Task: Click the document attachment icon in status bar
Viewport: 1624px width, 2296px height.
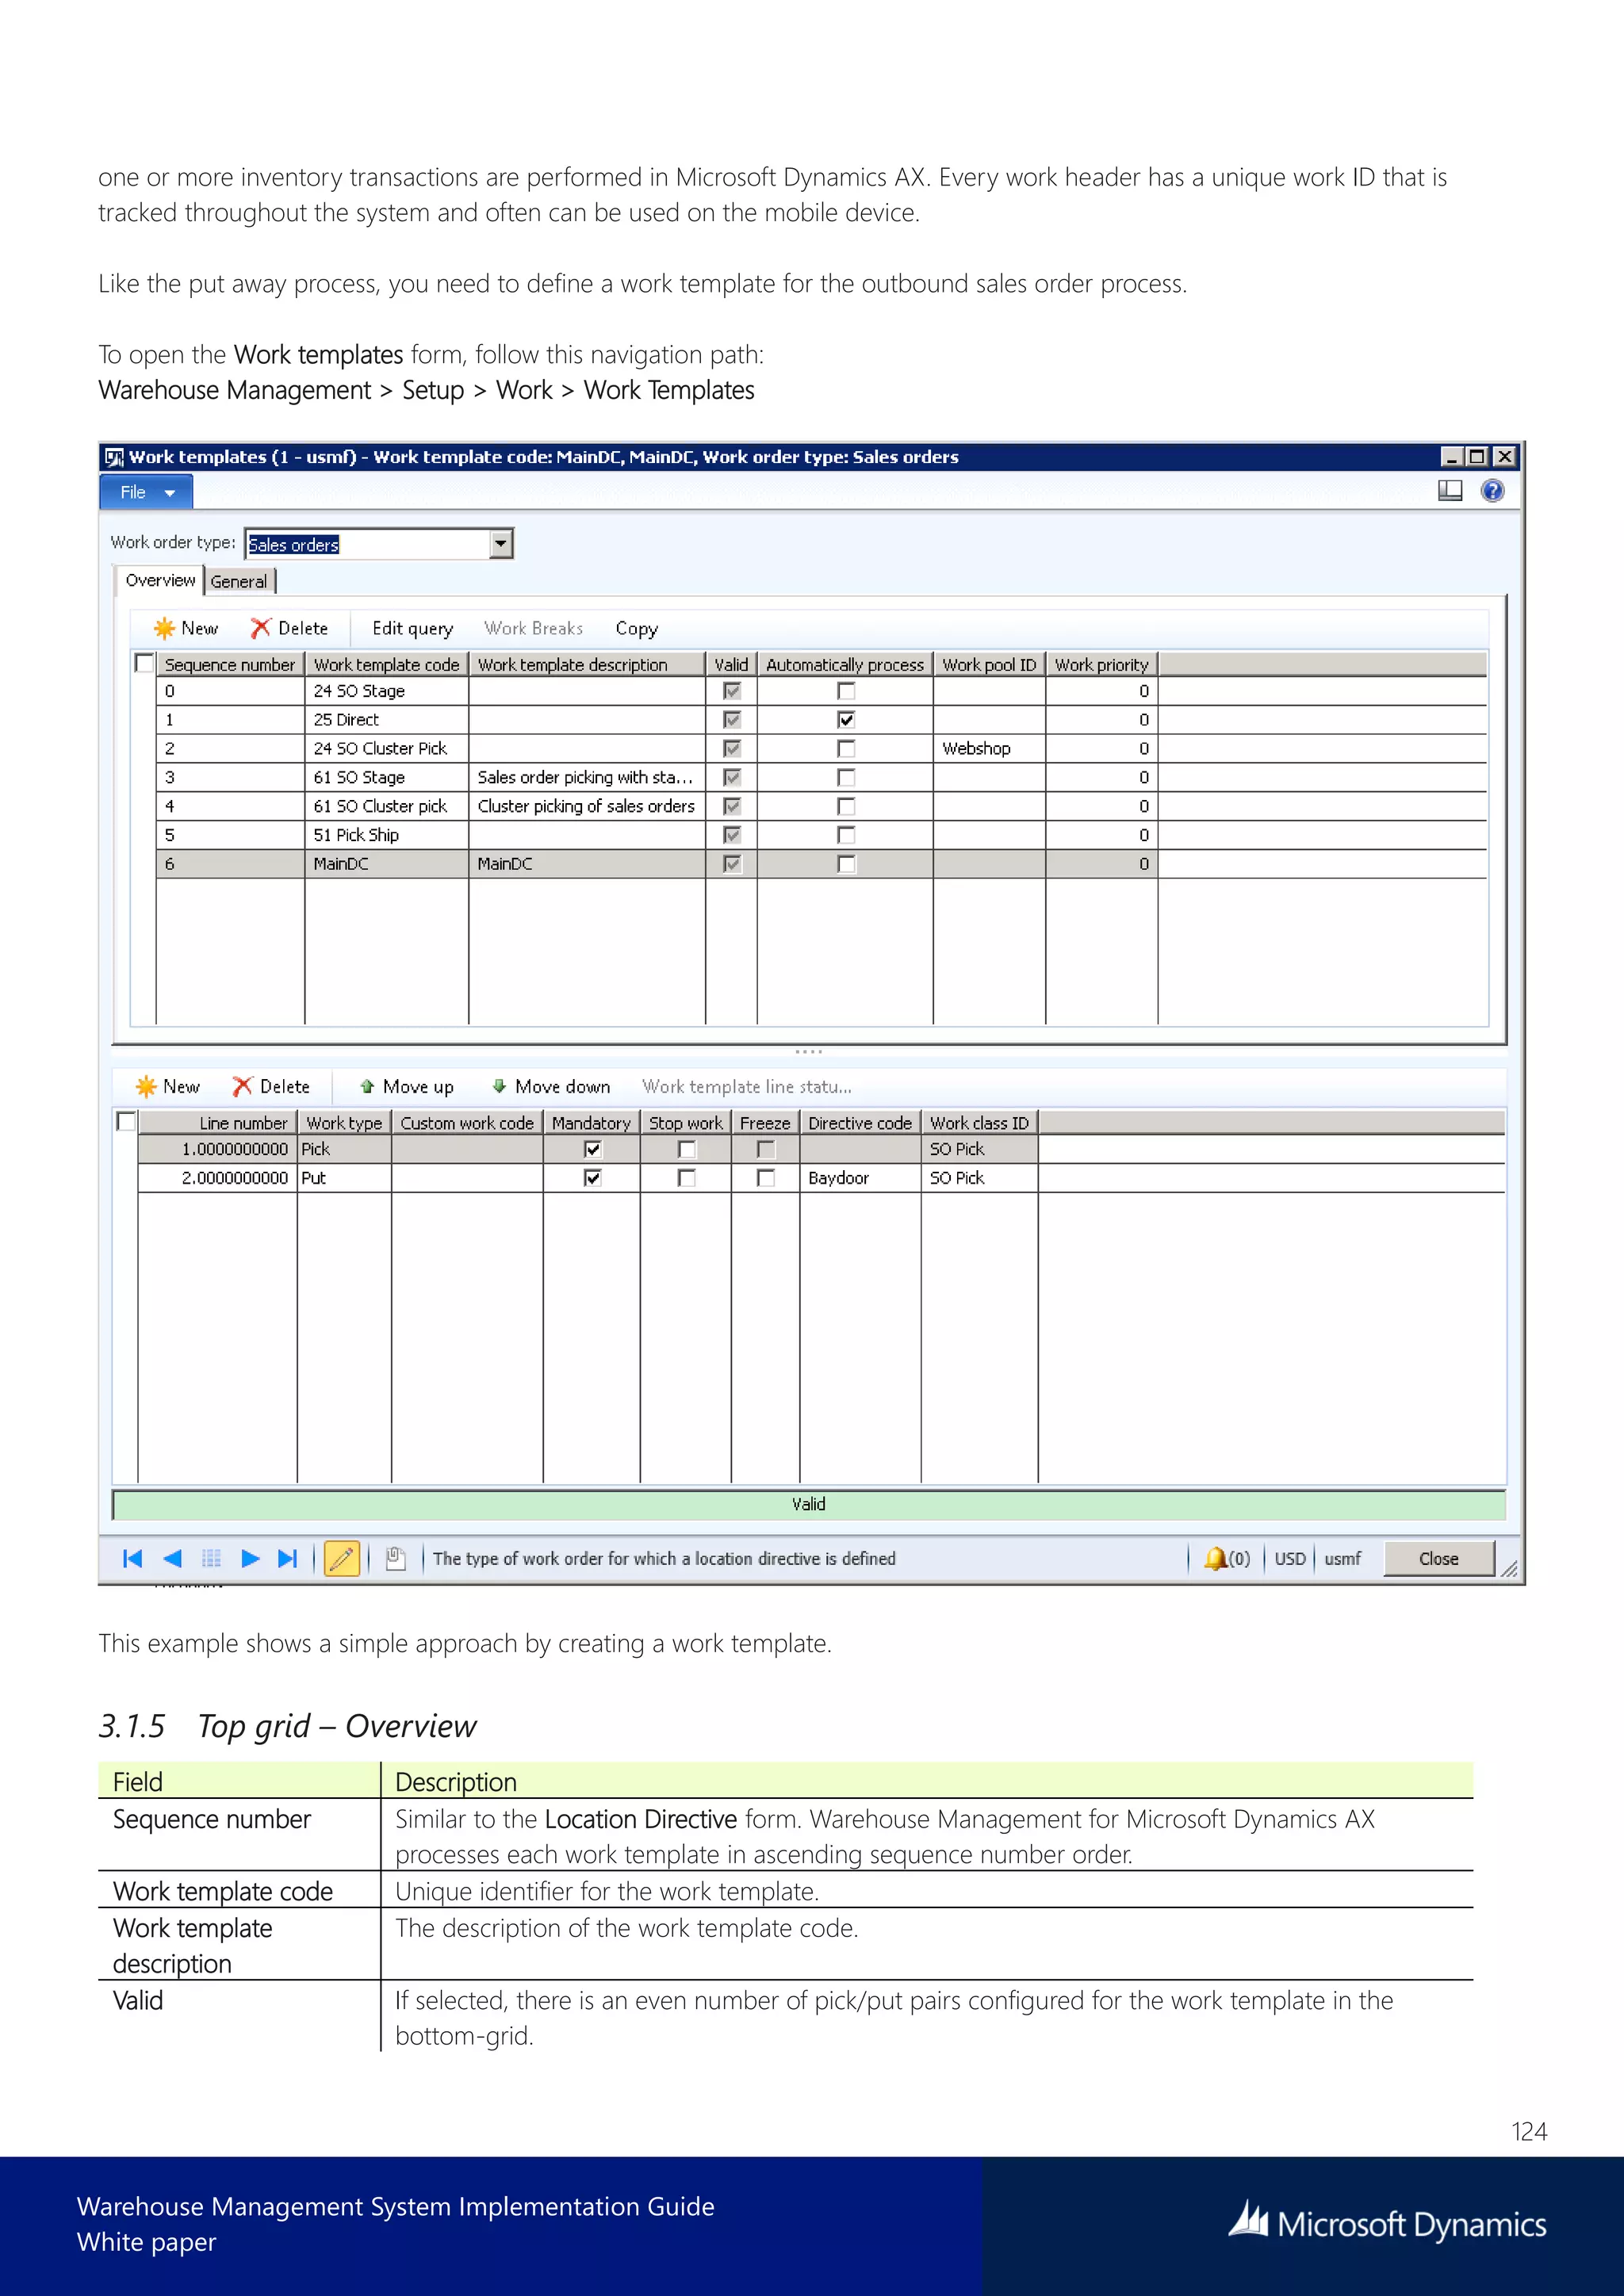Action: [x=395, y=1558]
